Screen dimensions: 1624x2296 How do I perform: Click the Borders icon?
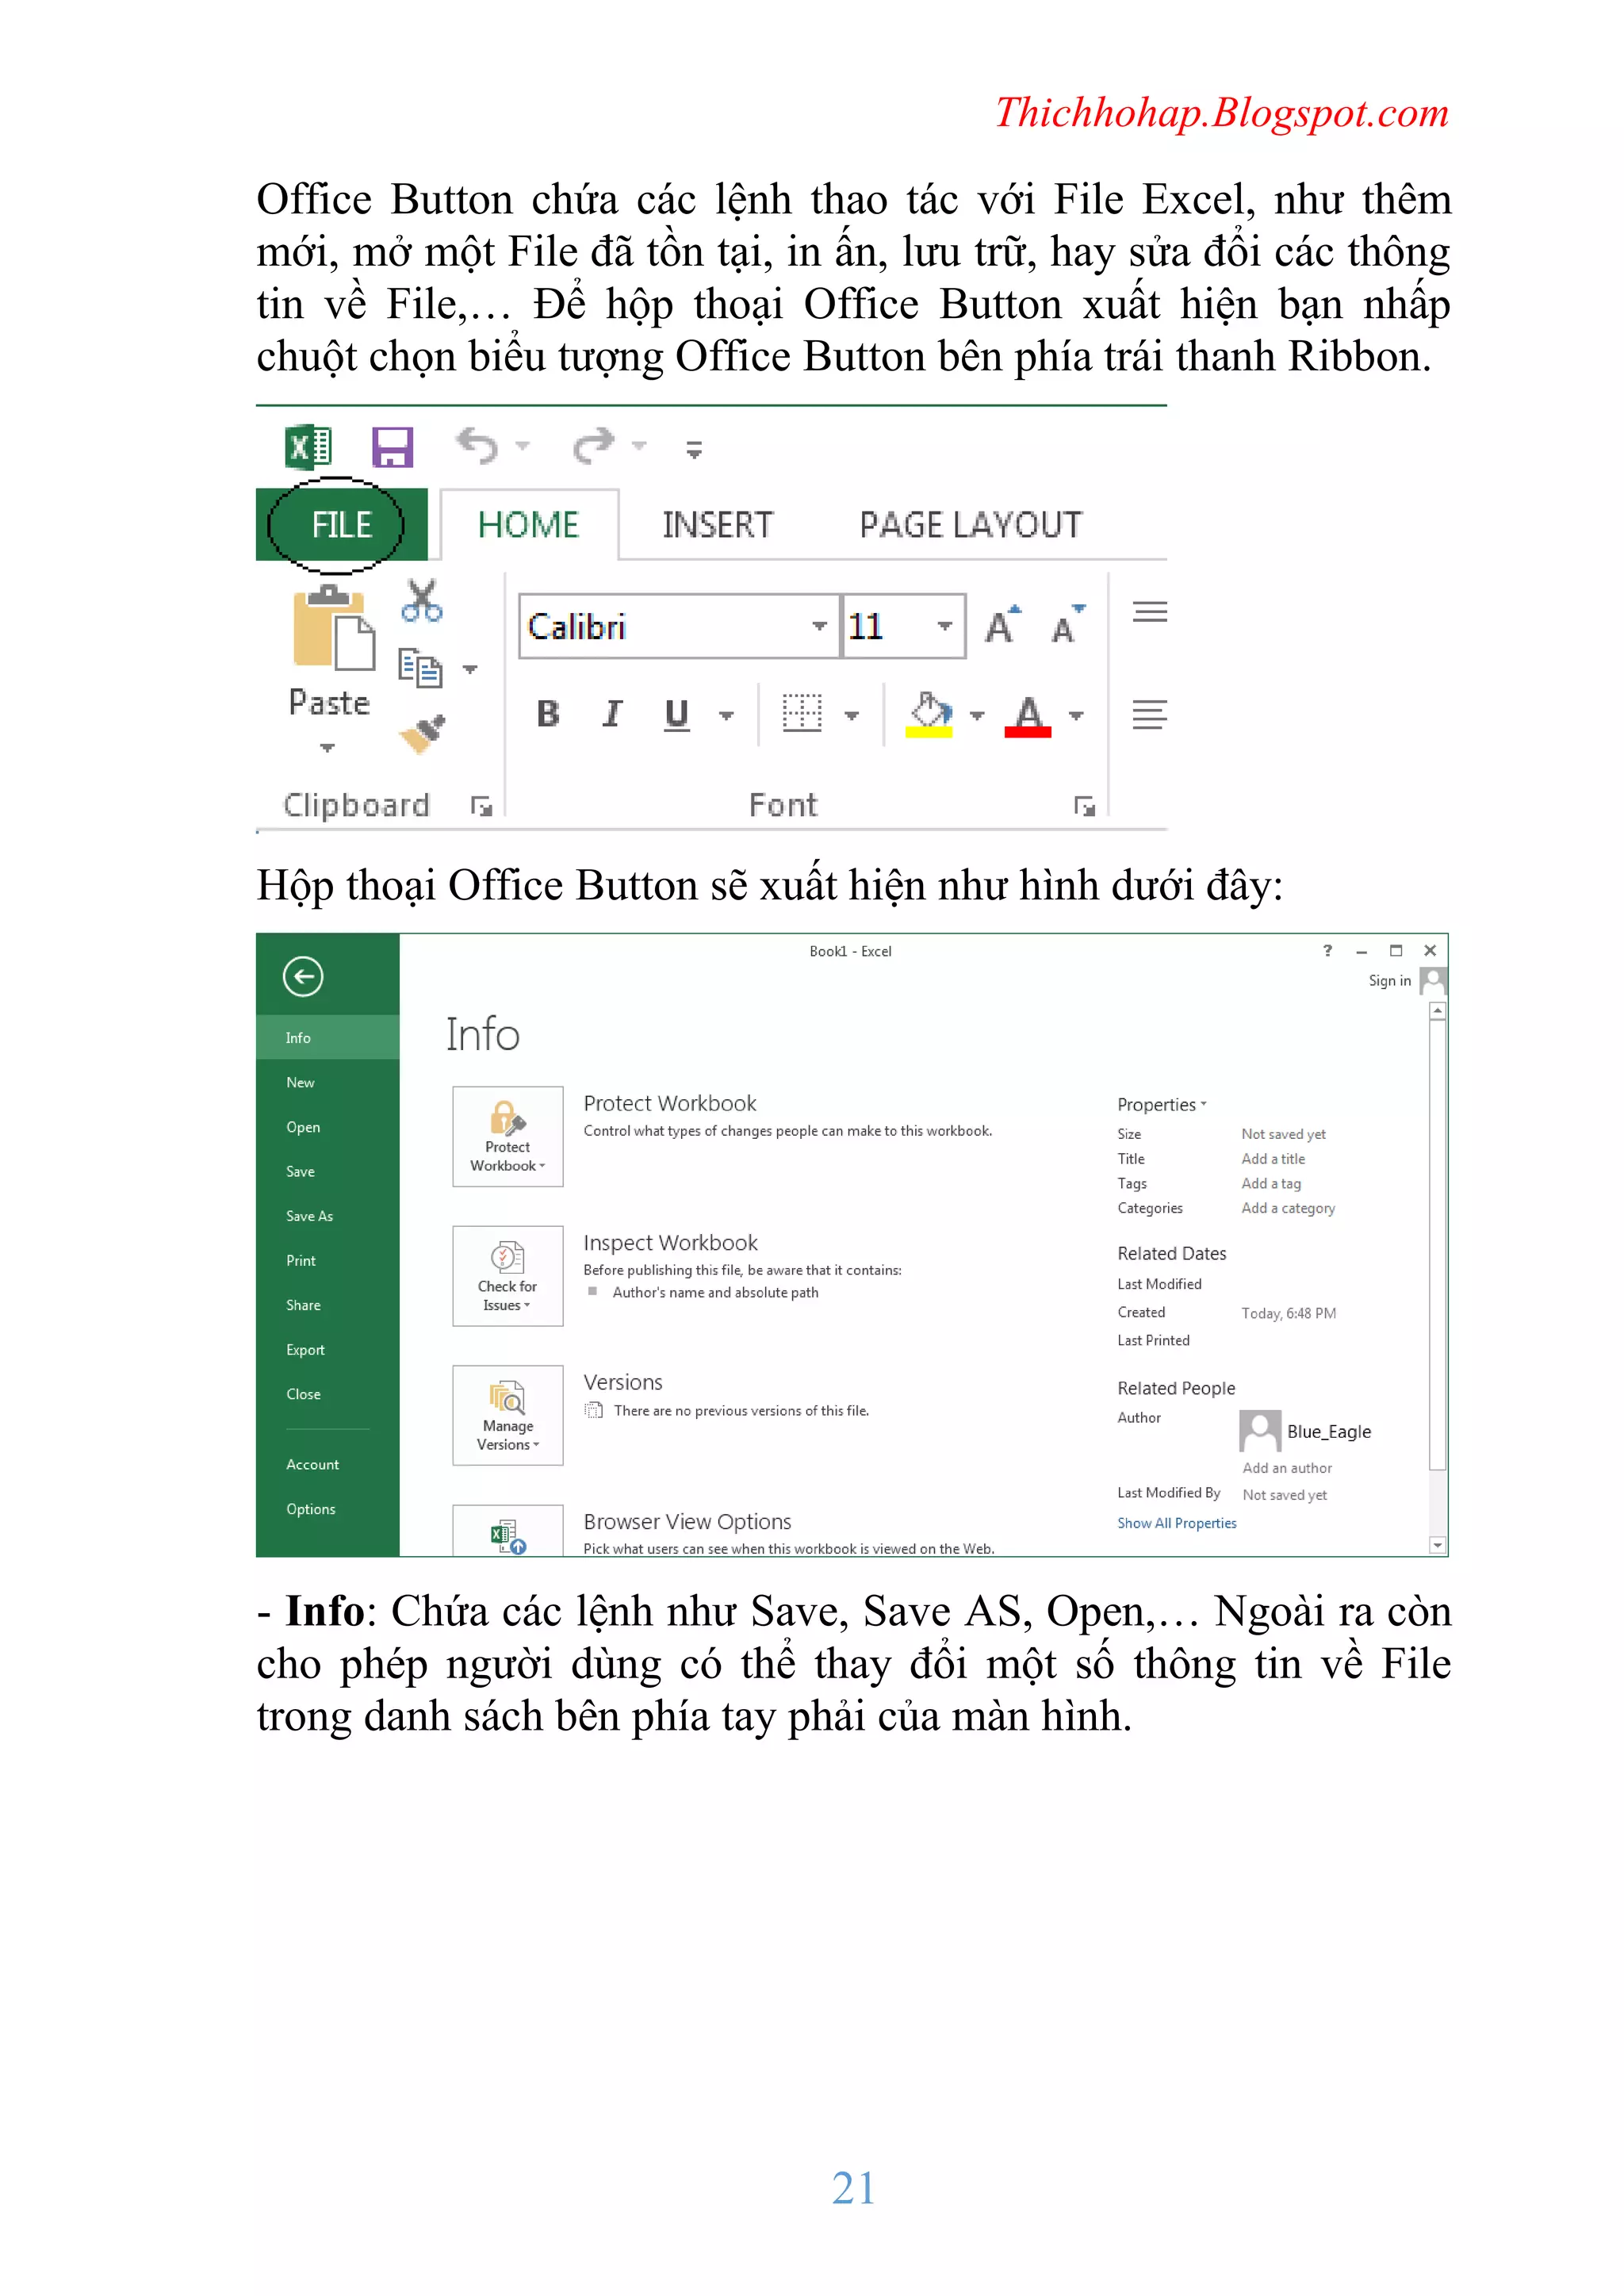[x=802, y=713]
